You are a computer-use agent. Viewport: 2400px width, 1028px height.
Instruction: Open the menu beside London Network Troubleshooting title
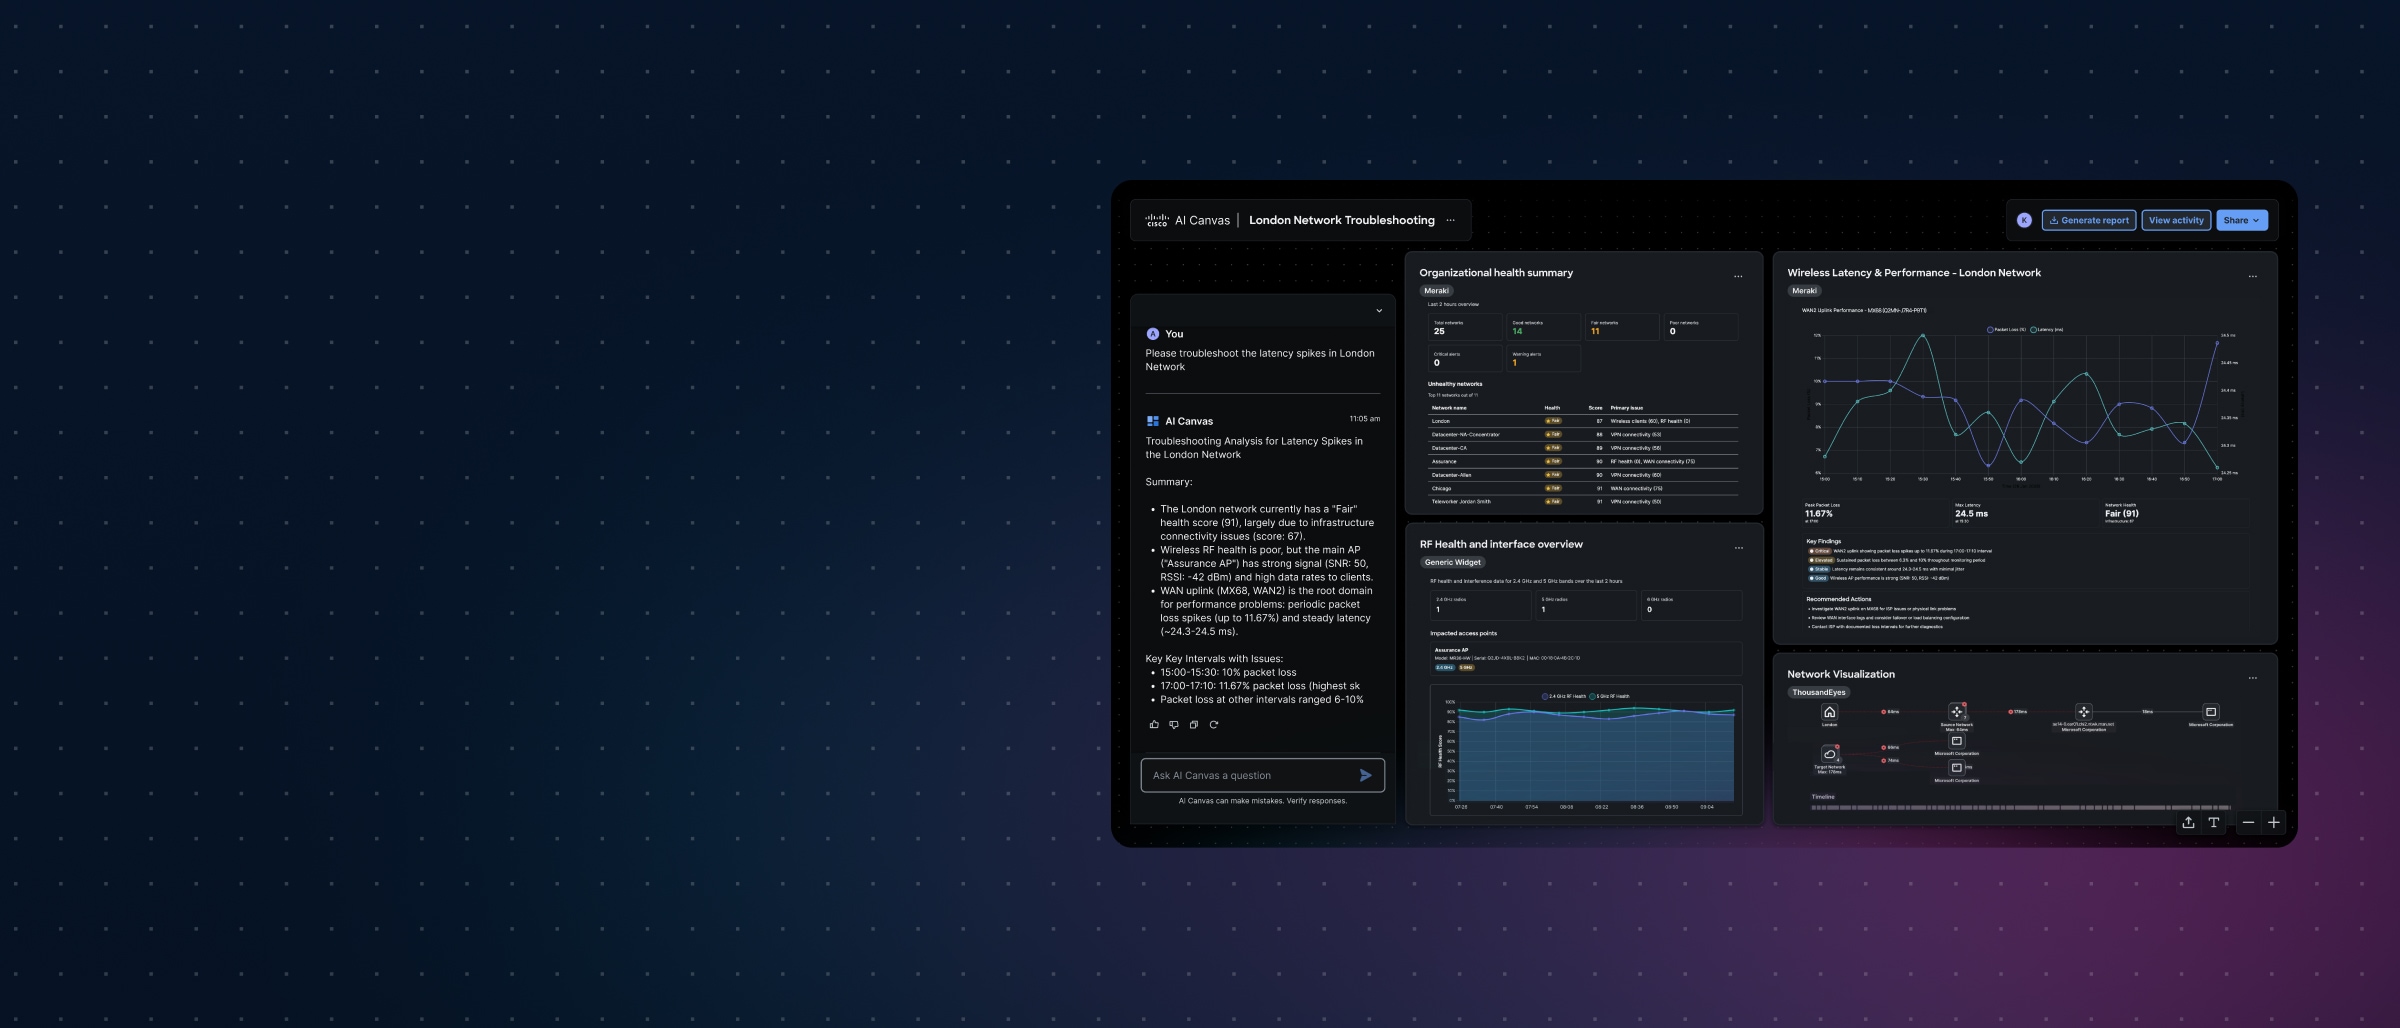pyautogui.click(x=1451, y=220)
